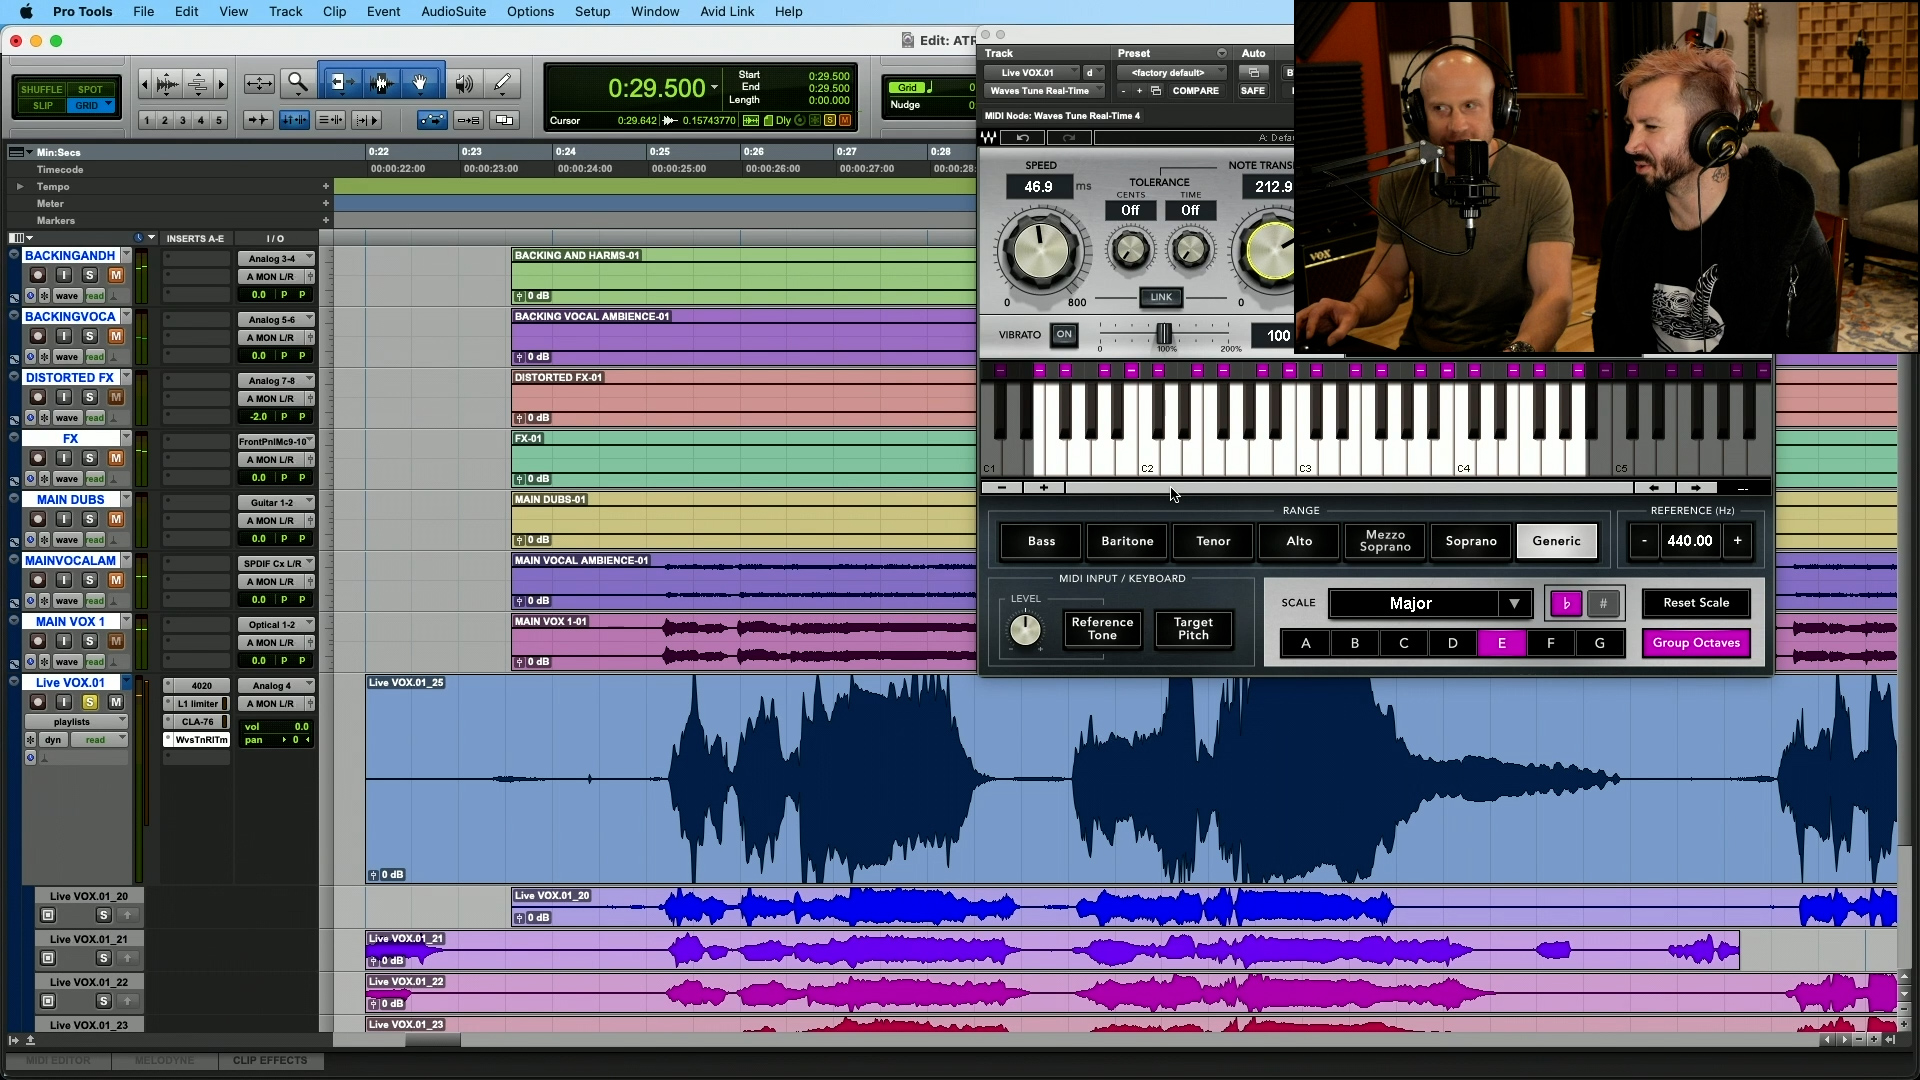Screen dimensions: 1920x1080
Task: Open the File menu
Action: (x=144, y=12)
